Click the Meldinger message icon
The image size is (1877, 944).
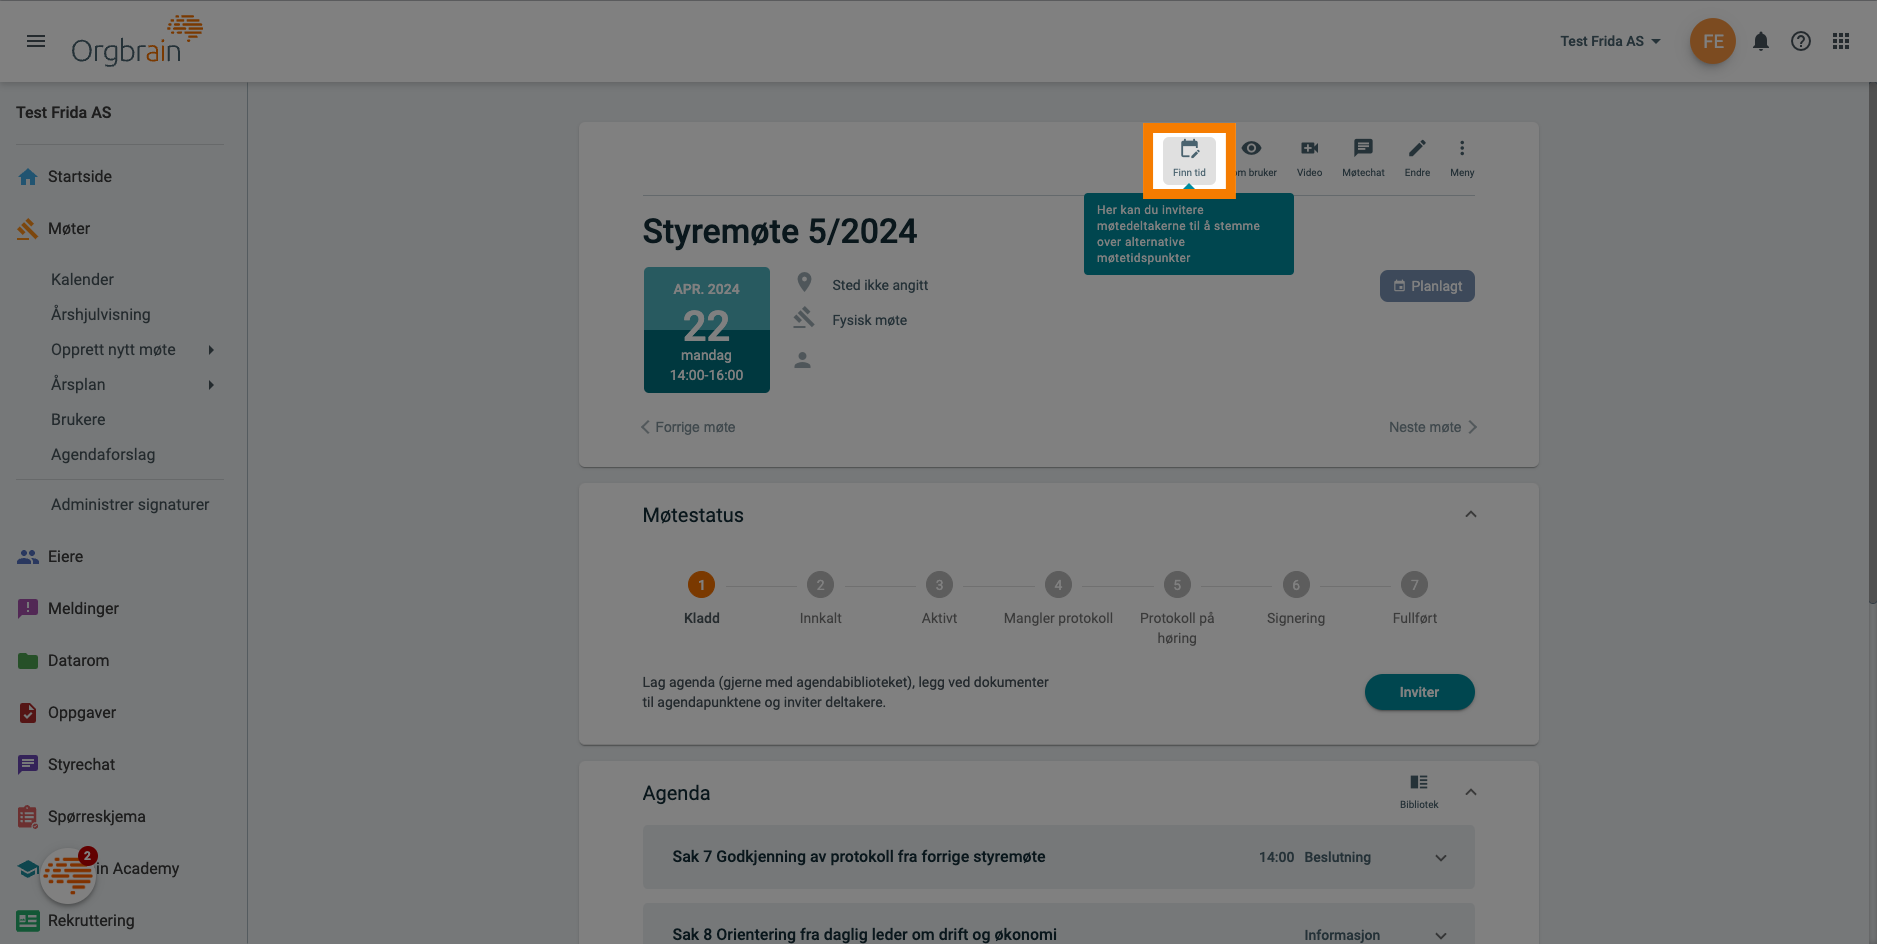coord(28,608)
